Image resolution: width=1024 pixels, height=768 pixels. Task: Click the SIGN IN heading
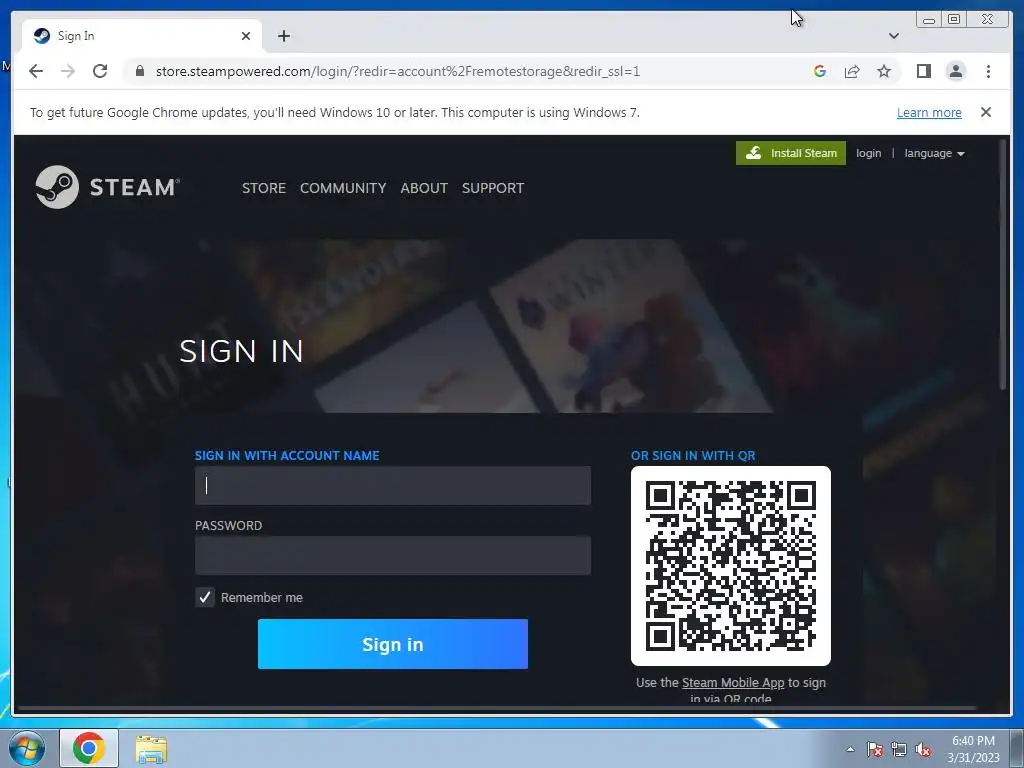242,351
